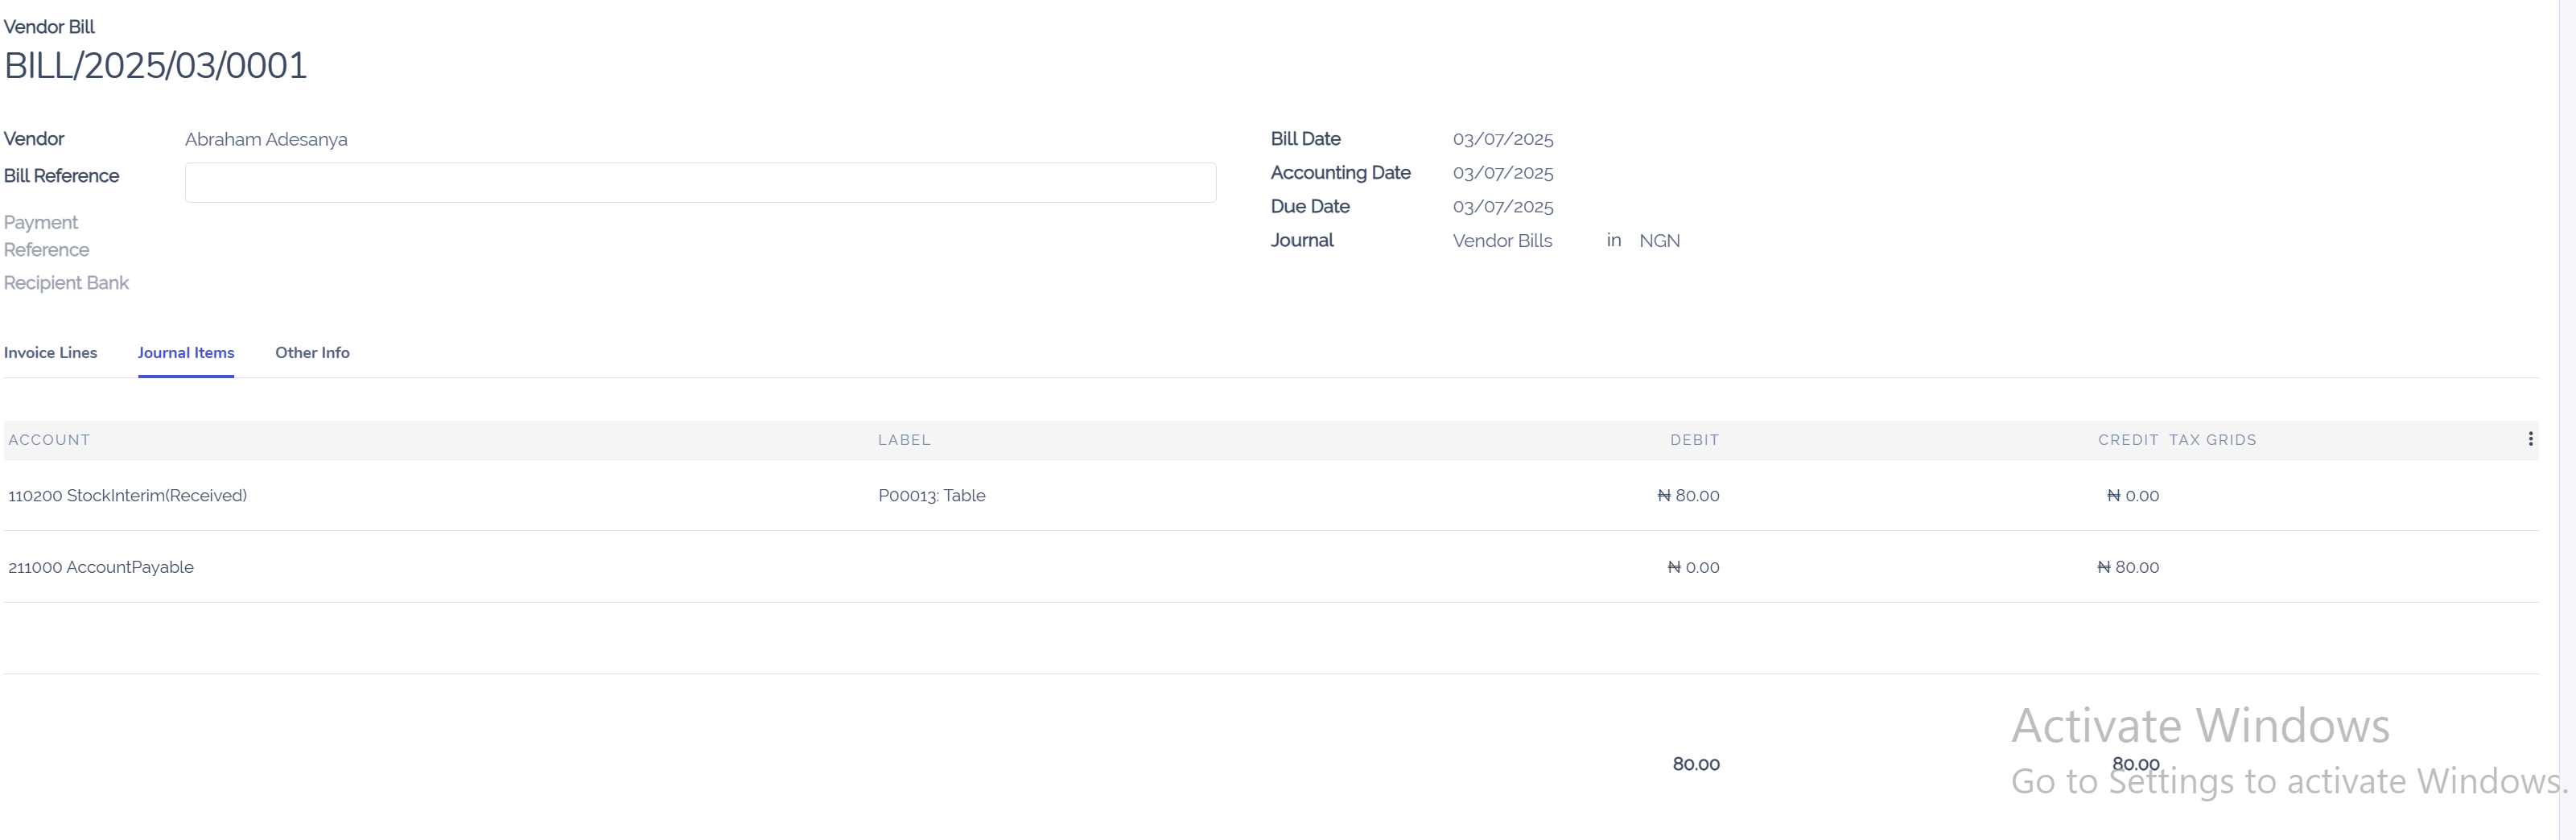Sort by the Credit column header
Image resolution: width=2576 pixels, height=840 pixels.
click(x=2127, y=440)
